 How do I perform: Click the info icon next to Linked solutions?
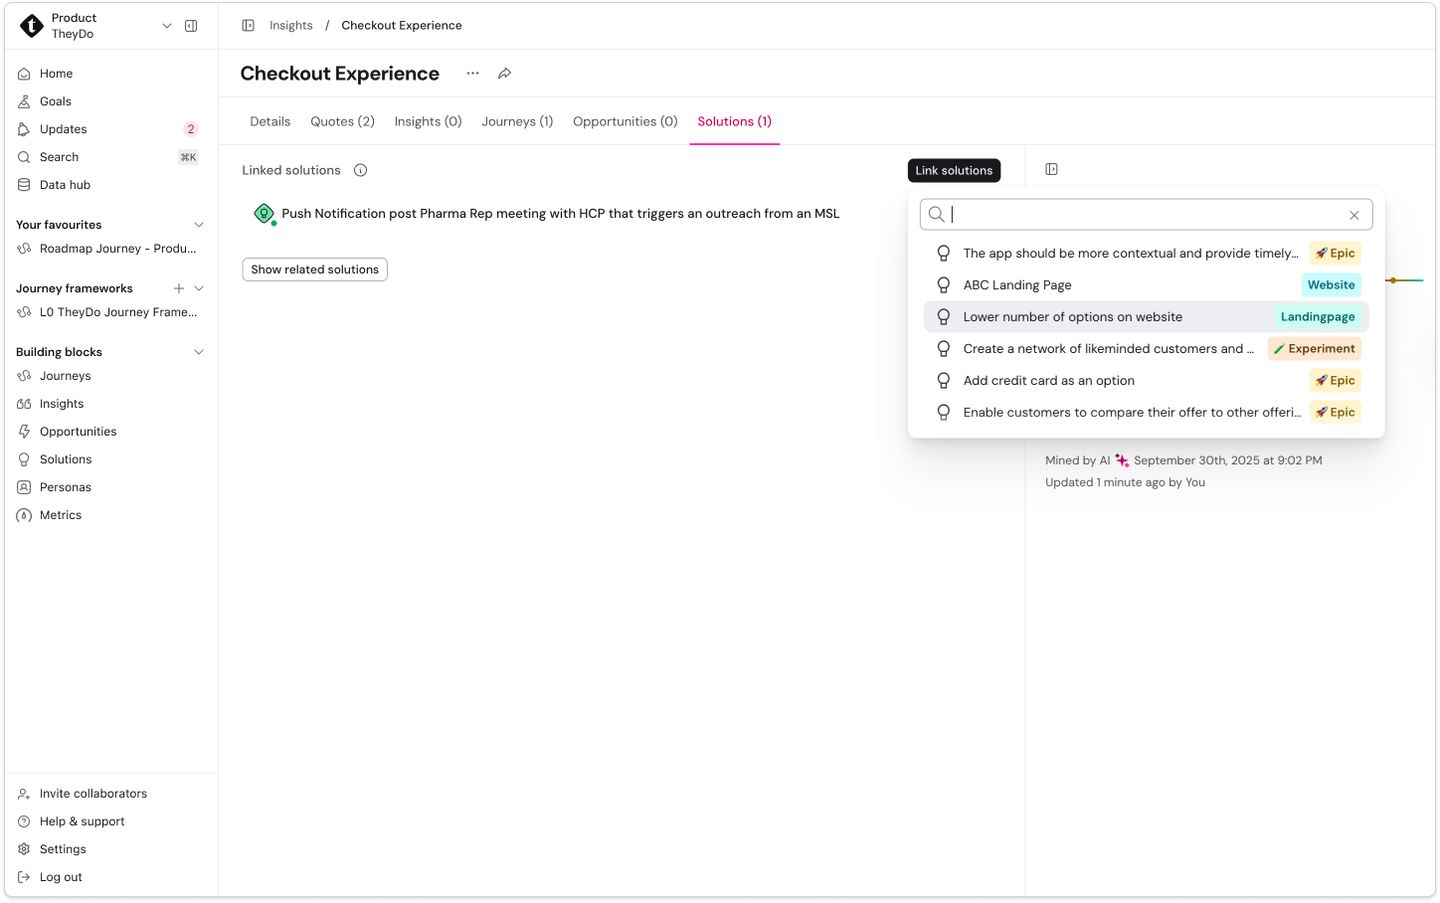360,170
